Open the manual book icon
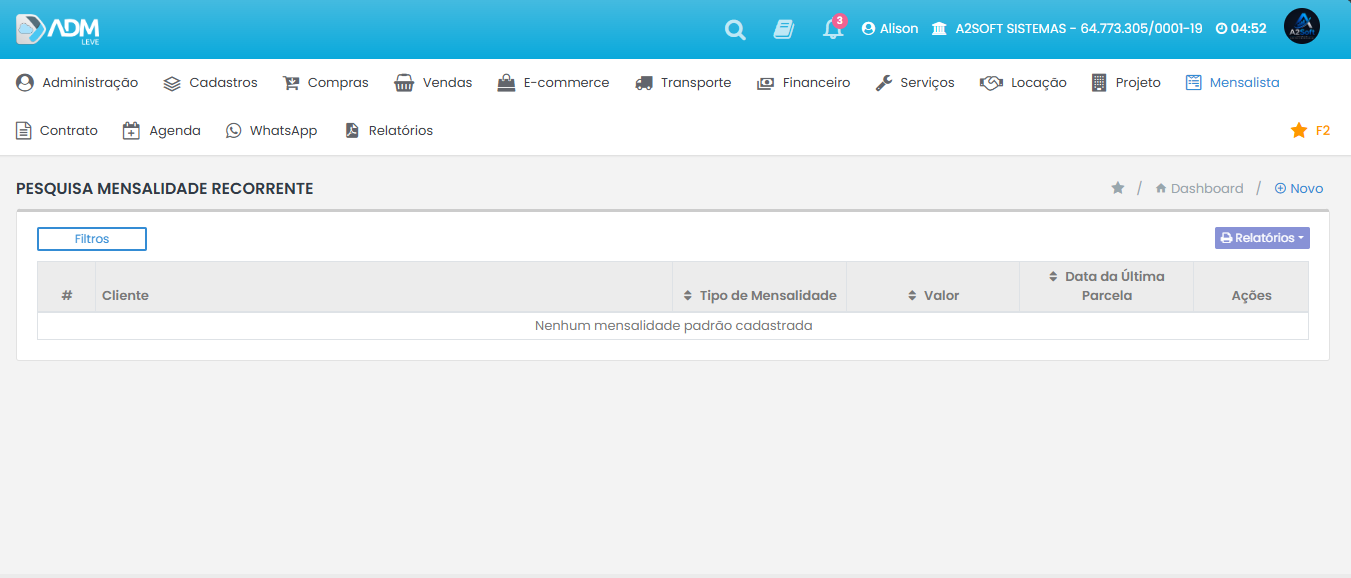 click(784, 29)
